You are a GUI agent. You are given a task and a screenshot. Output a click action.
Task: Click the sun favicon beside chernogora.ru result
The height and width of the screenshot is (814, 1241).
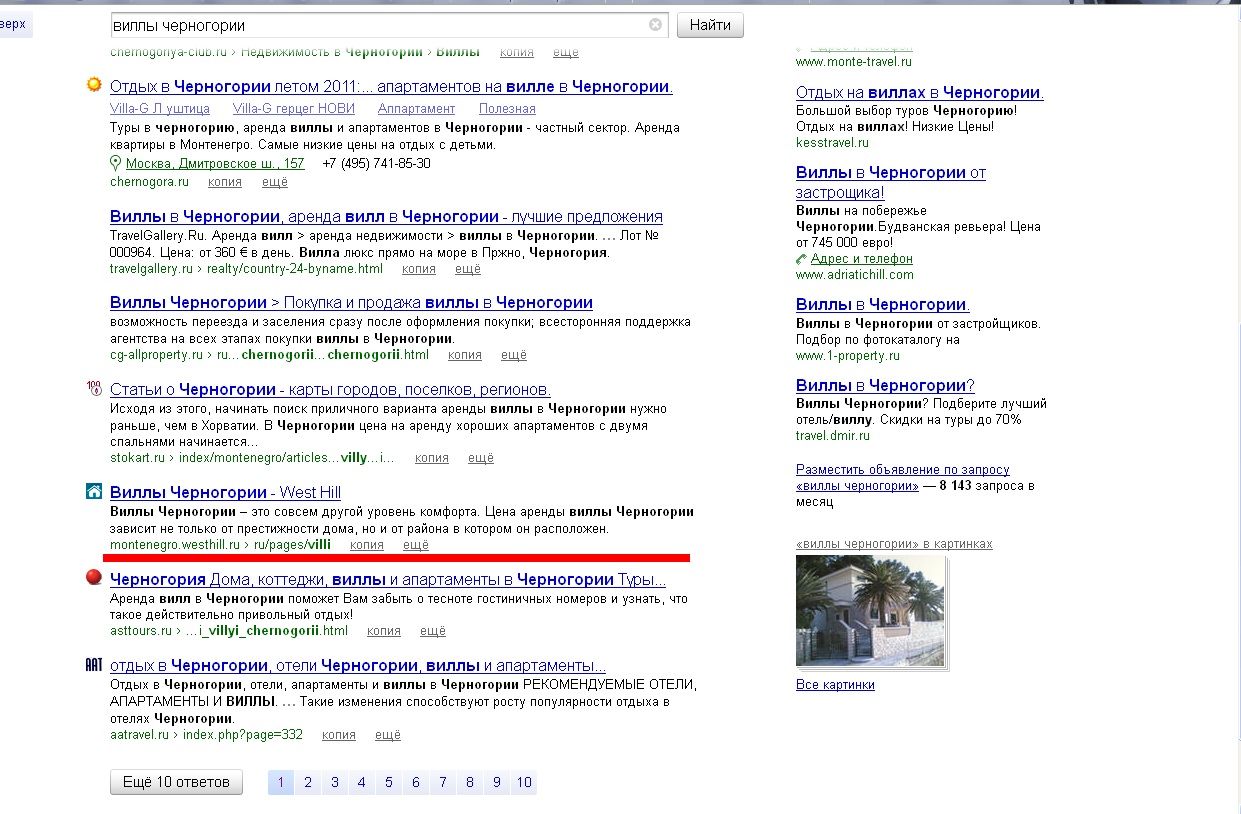pos(94,85)
